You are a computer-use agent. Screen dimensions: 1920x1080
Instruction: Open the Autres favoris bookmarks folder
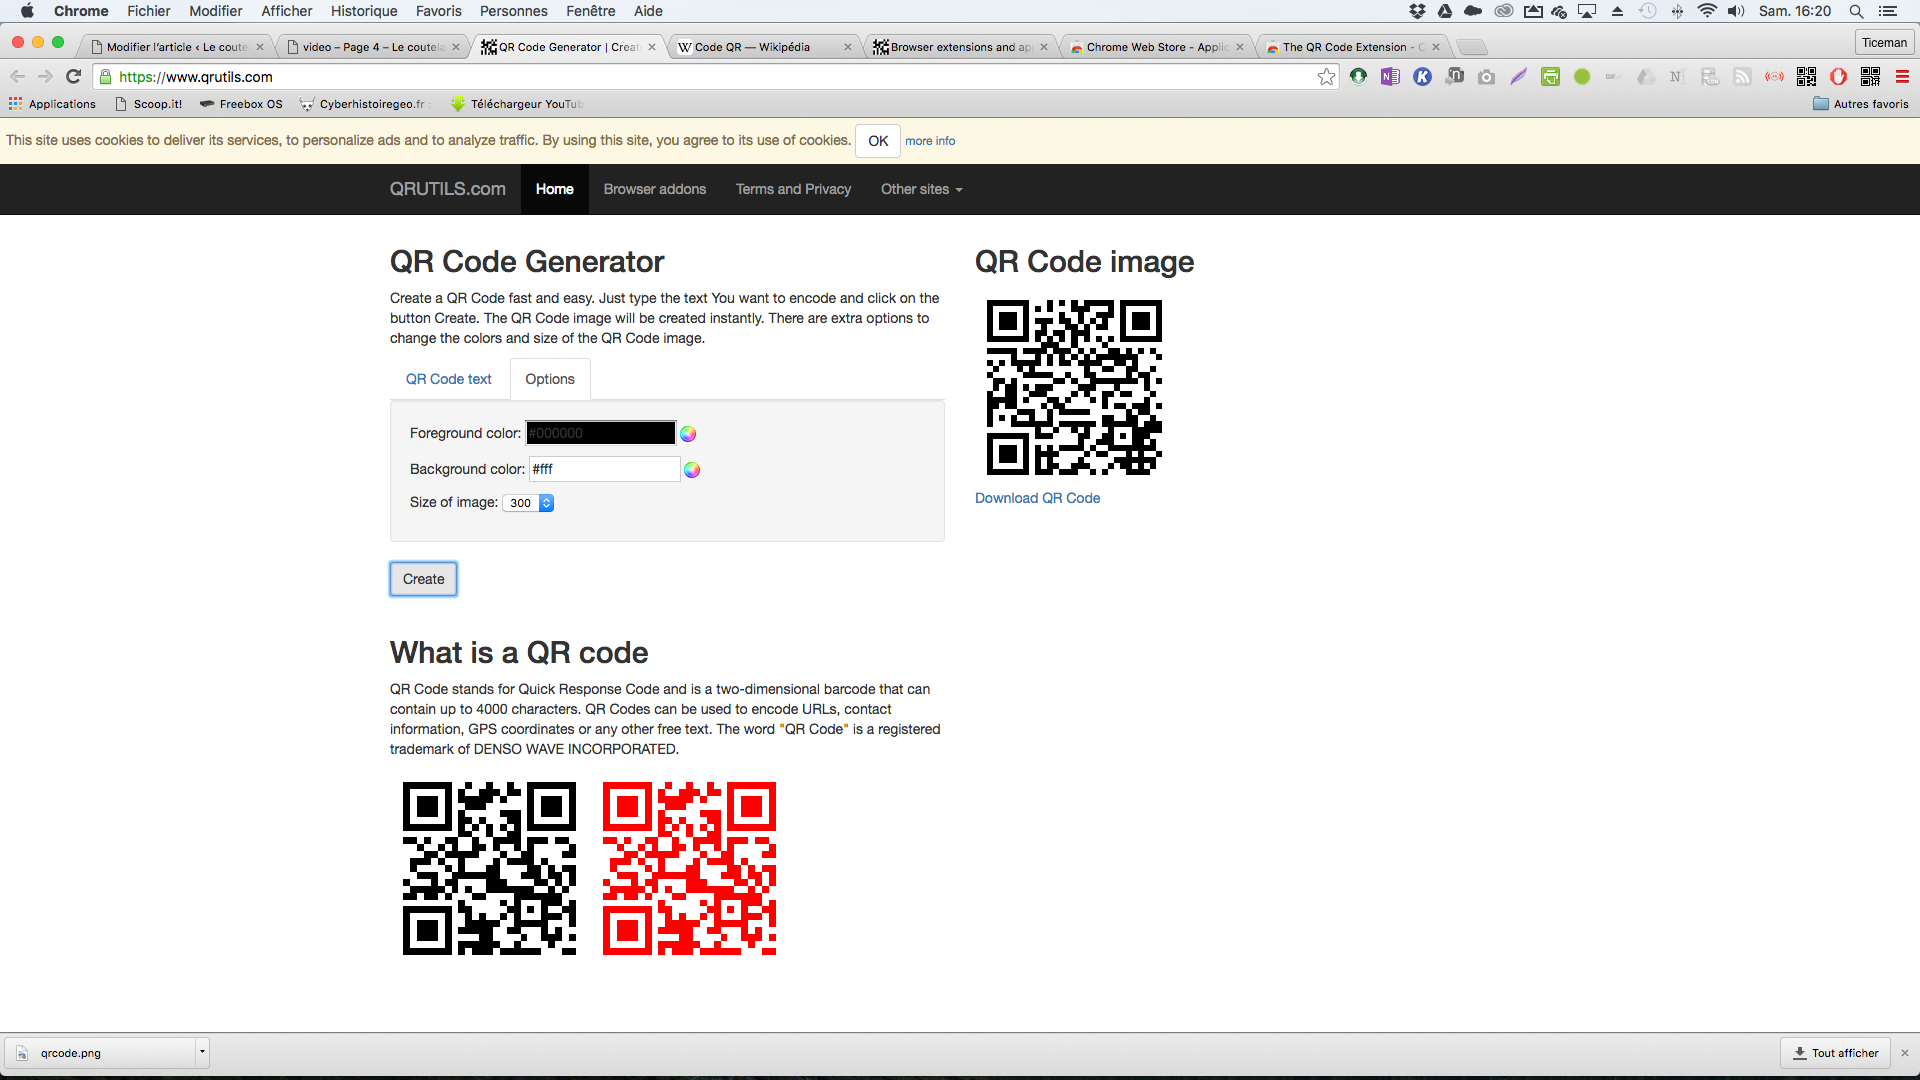(x=1860, y=104)
